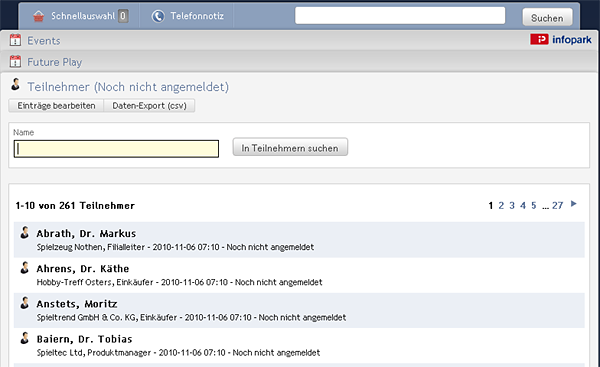Click Daten-Export (csv) button
Screen dimensions: 600x367
click(x=149, y=106)
